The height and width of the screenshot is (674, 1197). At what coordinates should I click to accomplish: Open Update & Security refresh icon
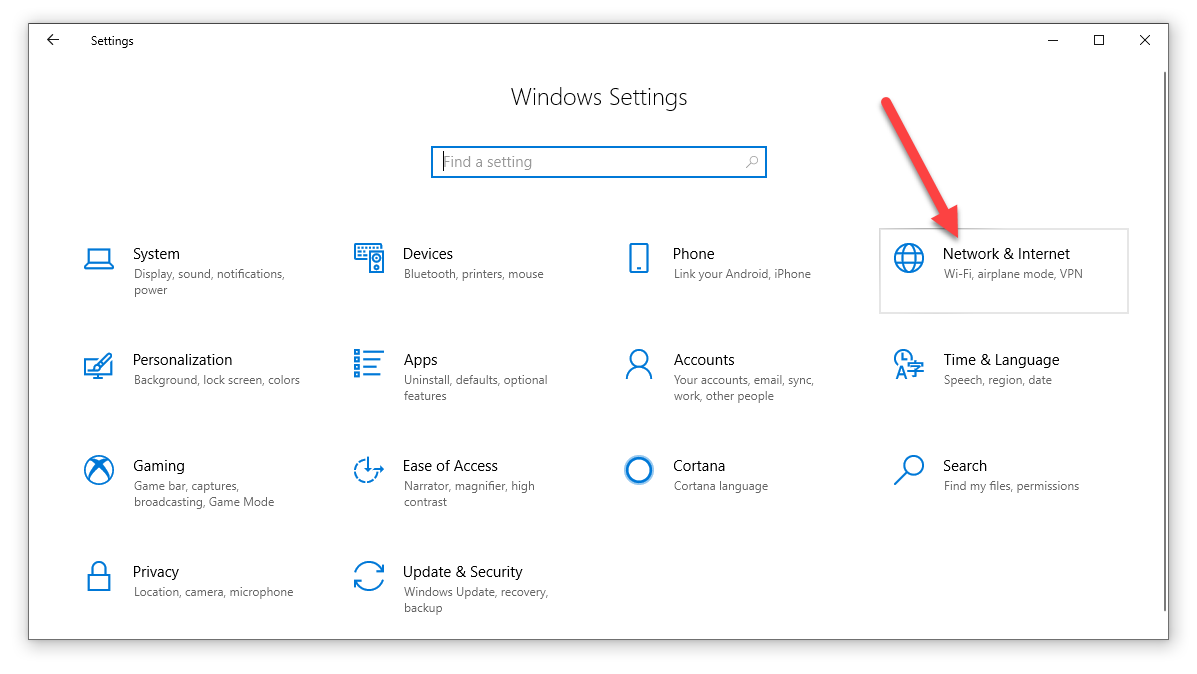pyautogui.click(x=368, y=576)
